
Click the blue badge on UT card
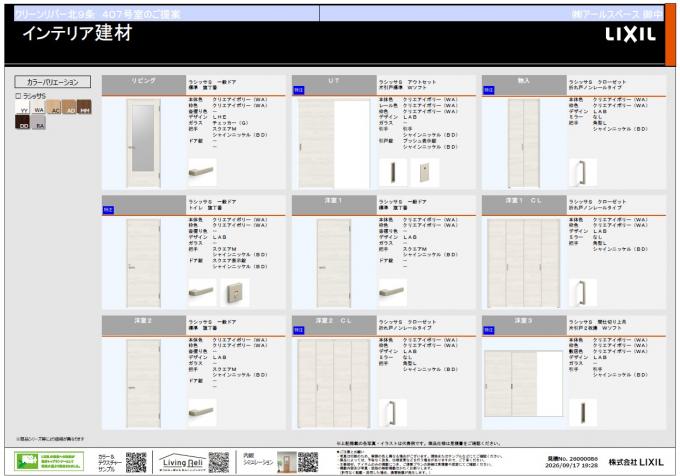coord(298,90)
